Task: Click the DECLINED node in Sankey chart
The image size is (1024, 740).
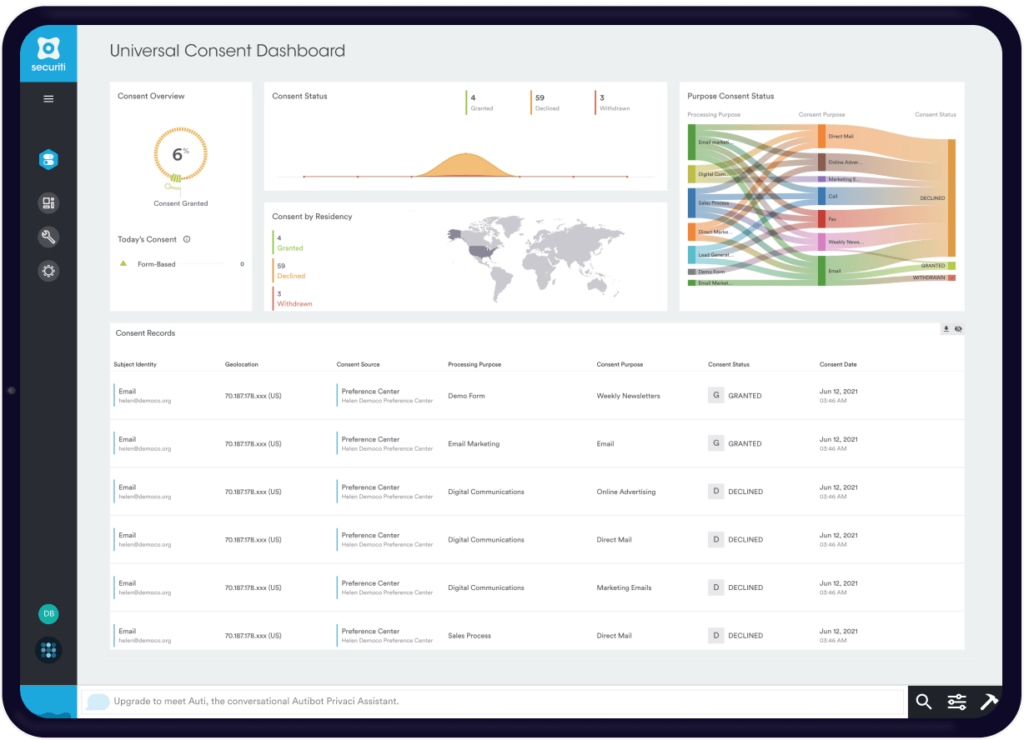Action: pos(951,198)
